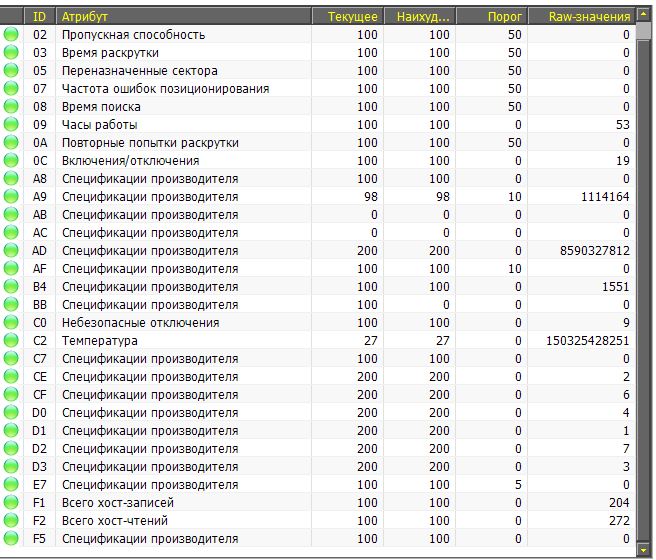Image resolution: width=656 pixels, height=560 pixels.
Task: Select the Время поиска attribute
Action: point(101,107)
